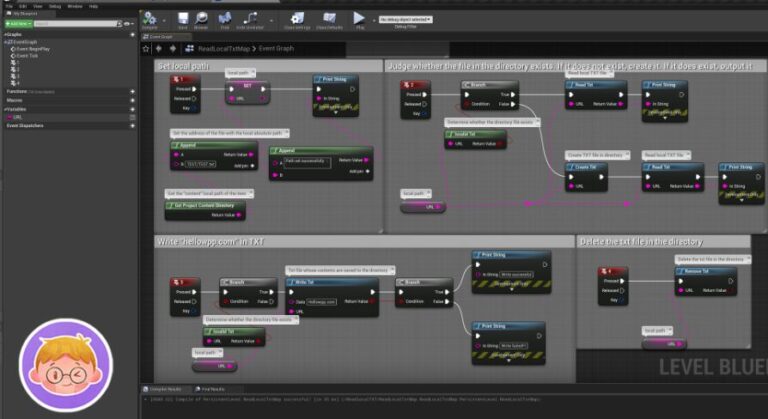
Task: Add a new variable via plus icon
Action: (x=132, y=109)
